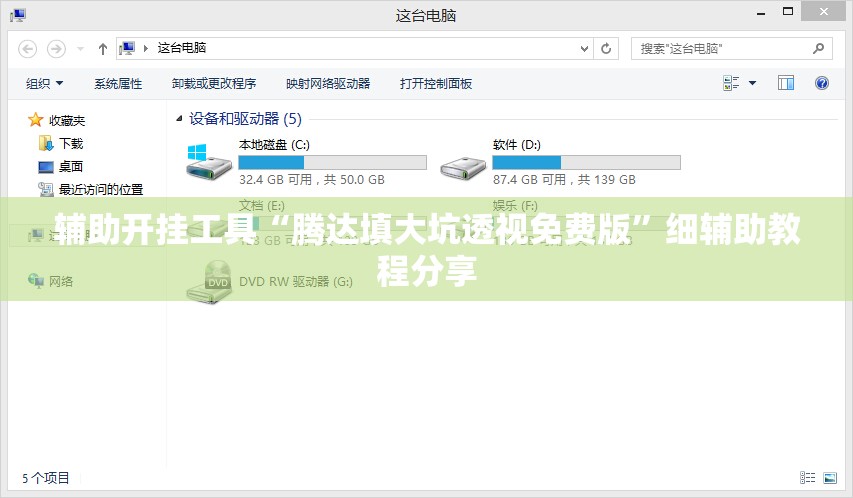Screen dimensions: 853x498
Task: Click 设备和驱动器 (5) group header
Action: [245, 119]
